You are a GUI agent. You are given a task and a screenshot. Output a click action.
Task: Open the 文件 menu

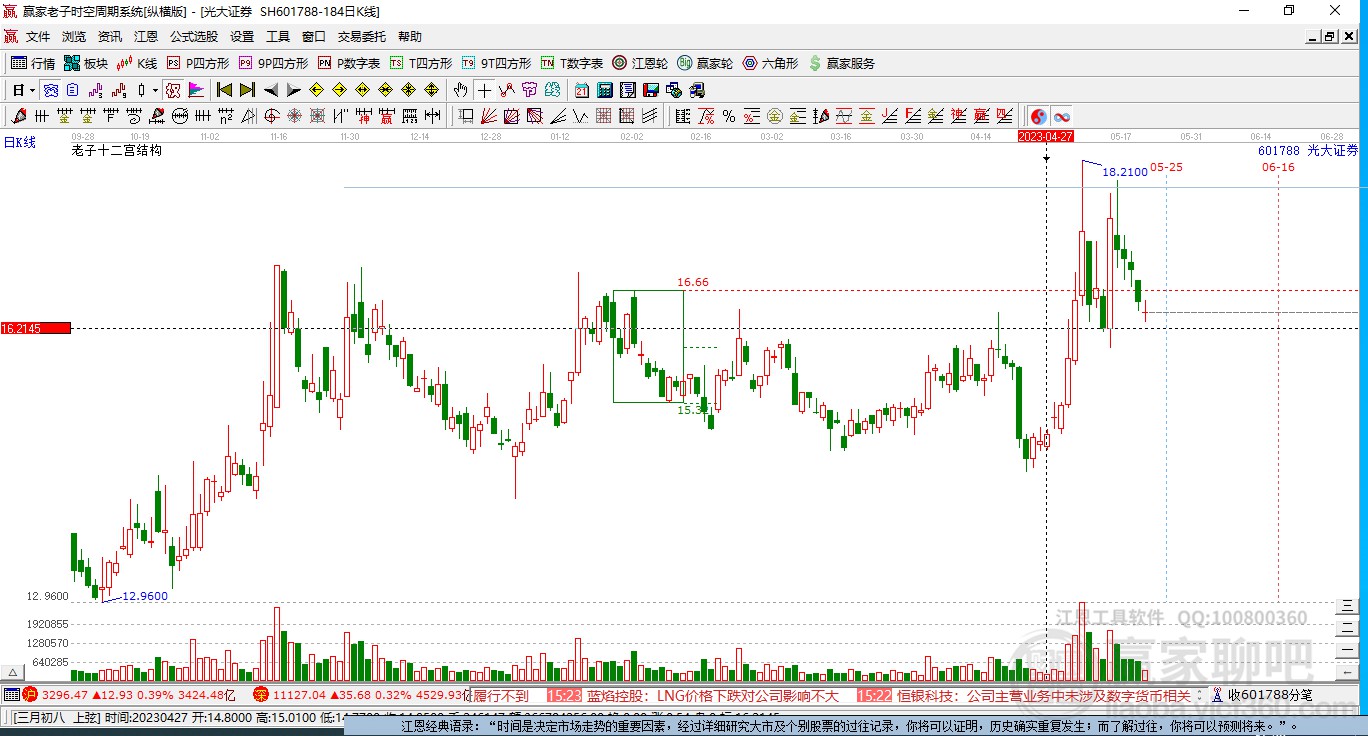[38, 37]
